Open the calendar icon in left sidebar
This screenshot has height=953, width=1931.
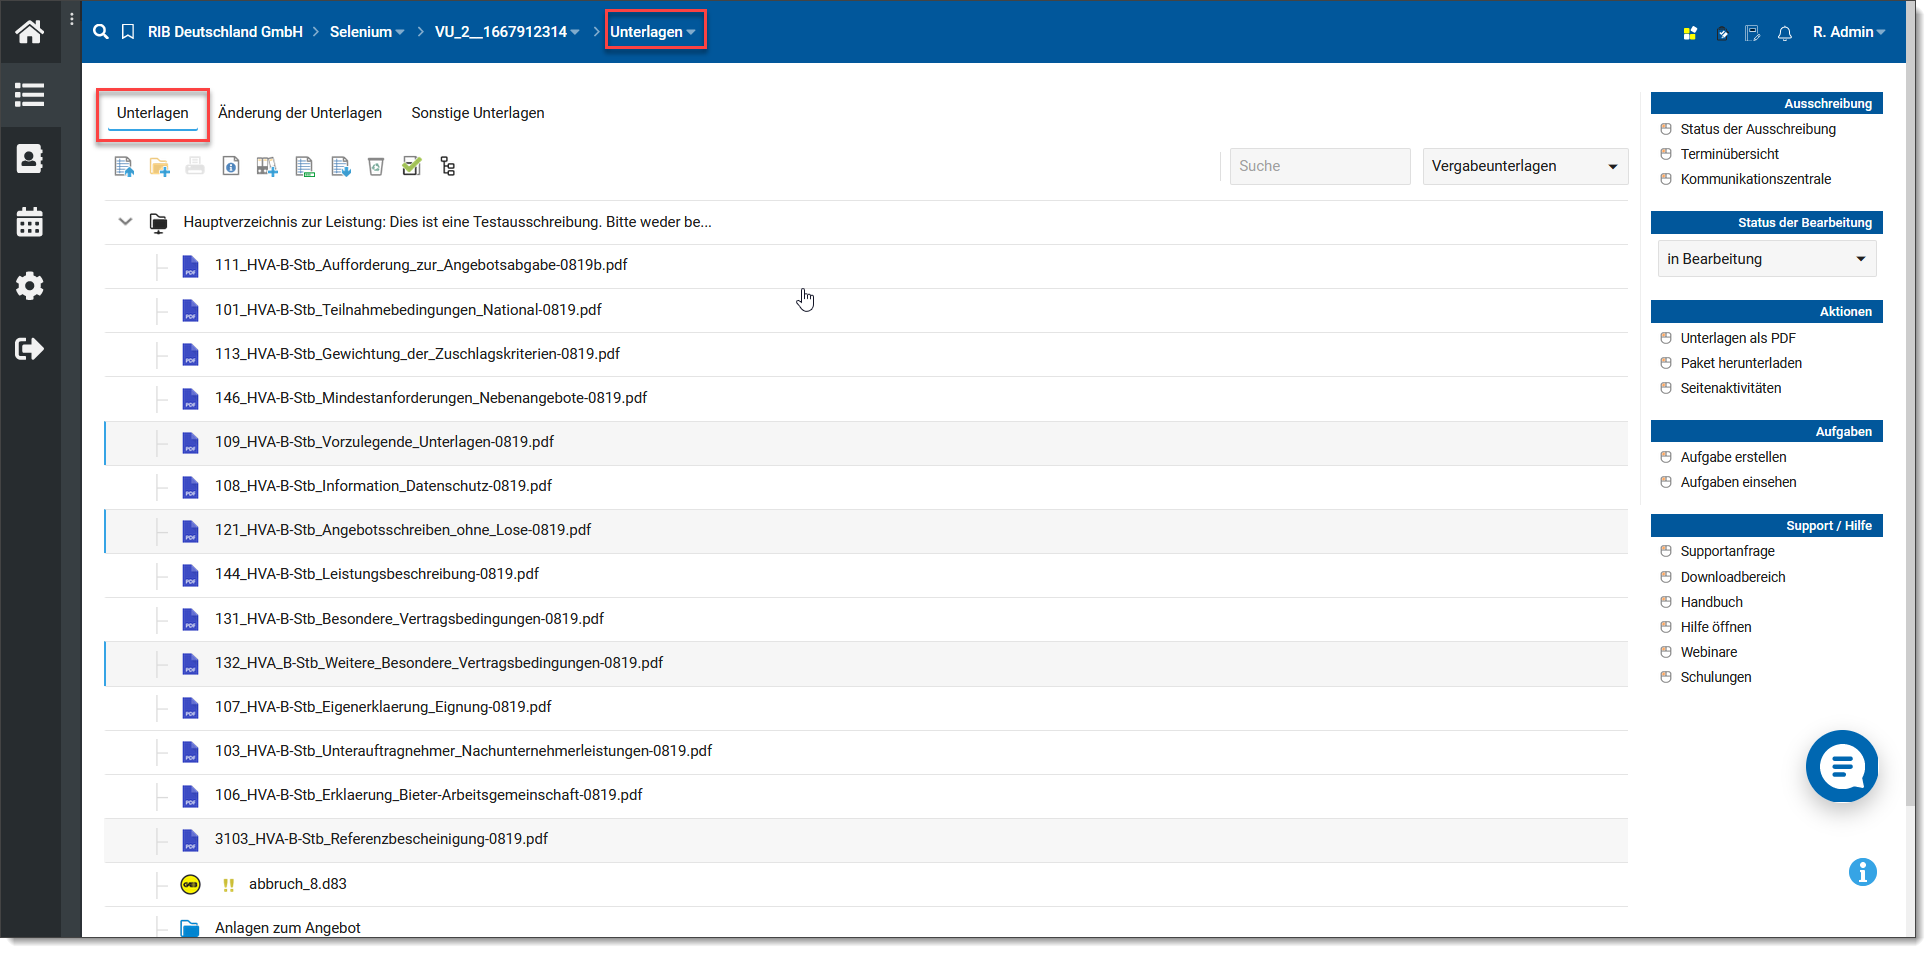(30, 222)
